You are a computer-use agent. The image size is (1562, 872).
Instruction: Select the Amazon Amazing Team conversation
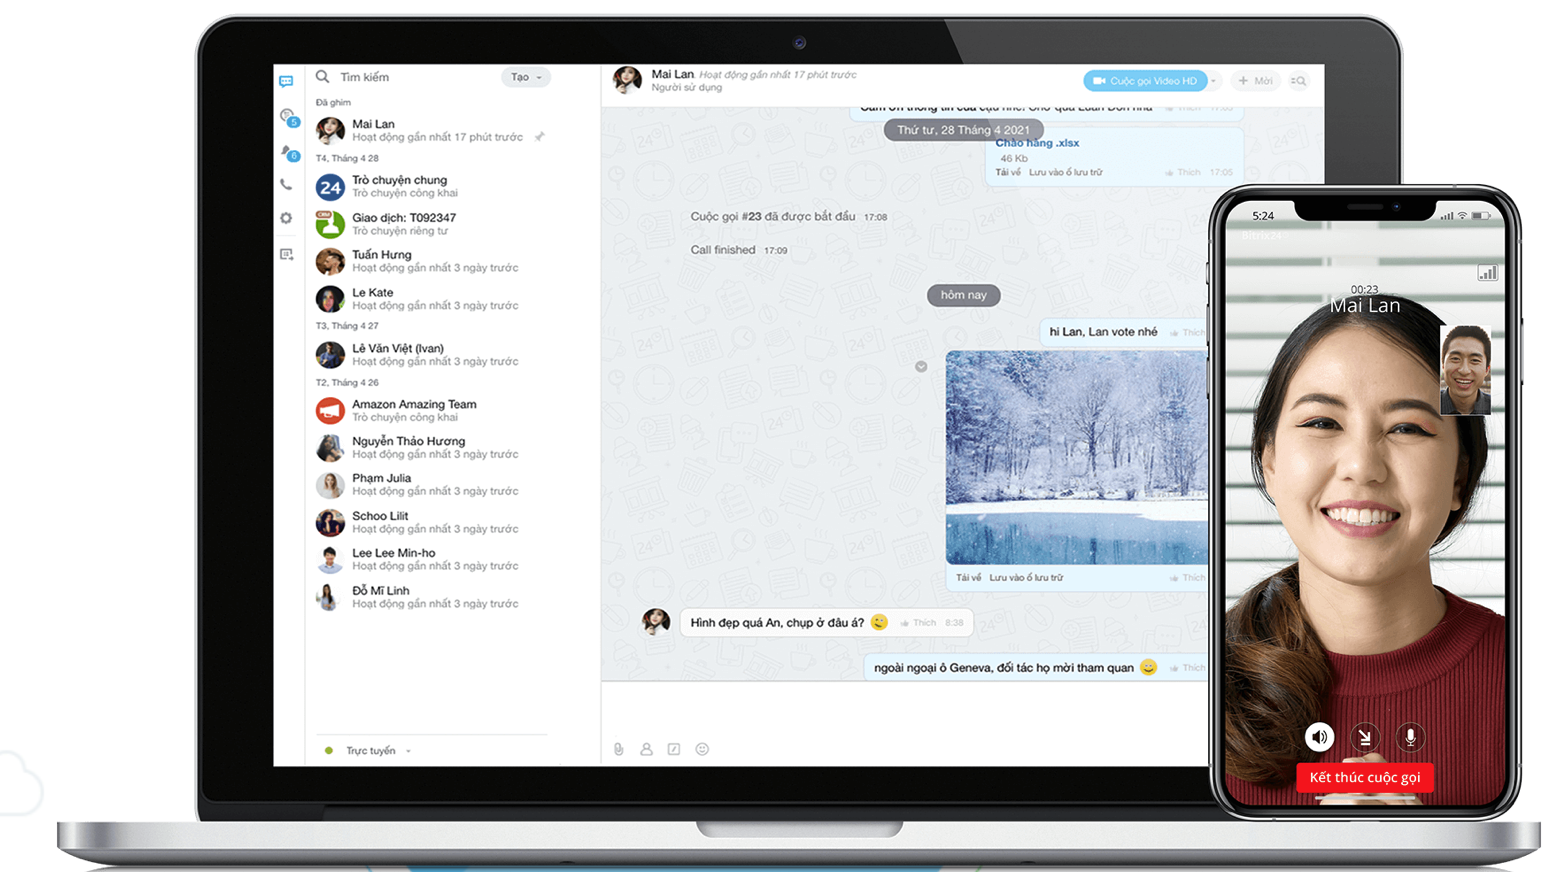pyautogui.click(x=413, y=410)
